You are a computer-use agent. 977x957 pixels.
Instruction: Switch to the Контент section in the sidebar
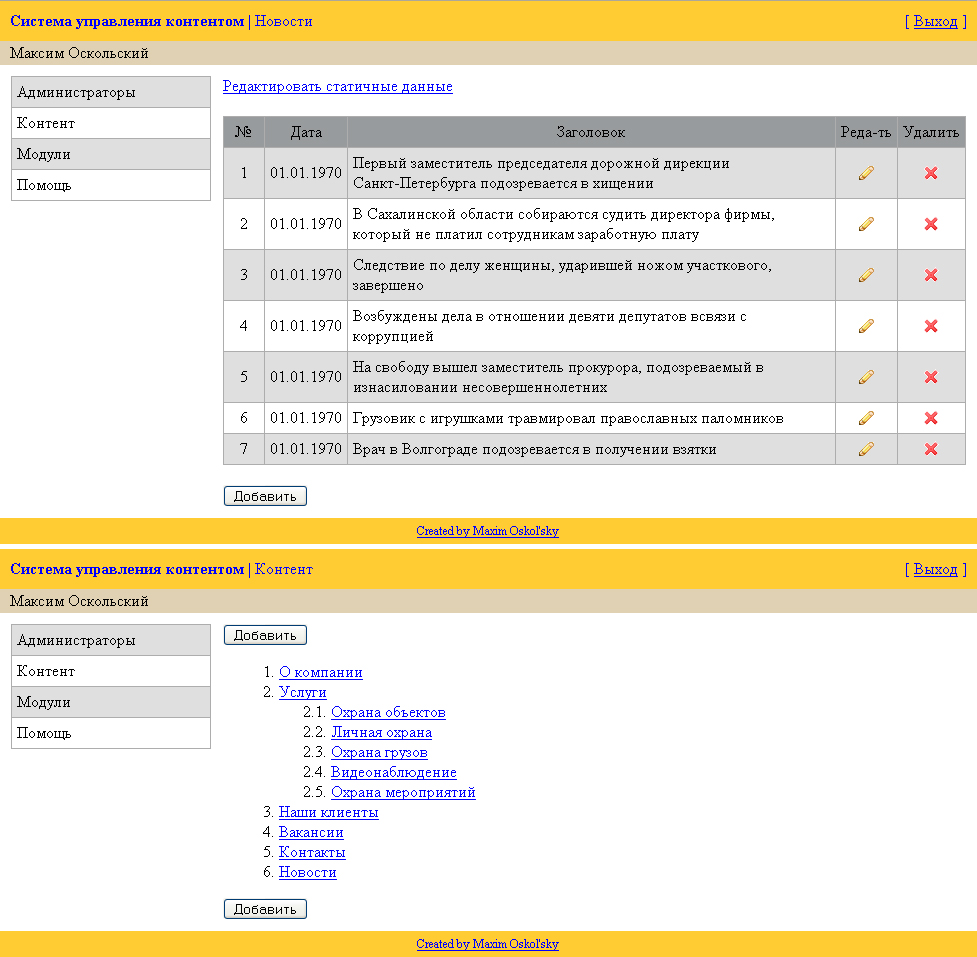tap(46, 123)
